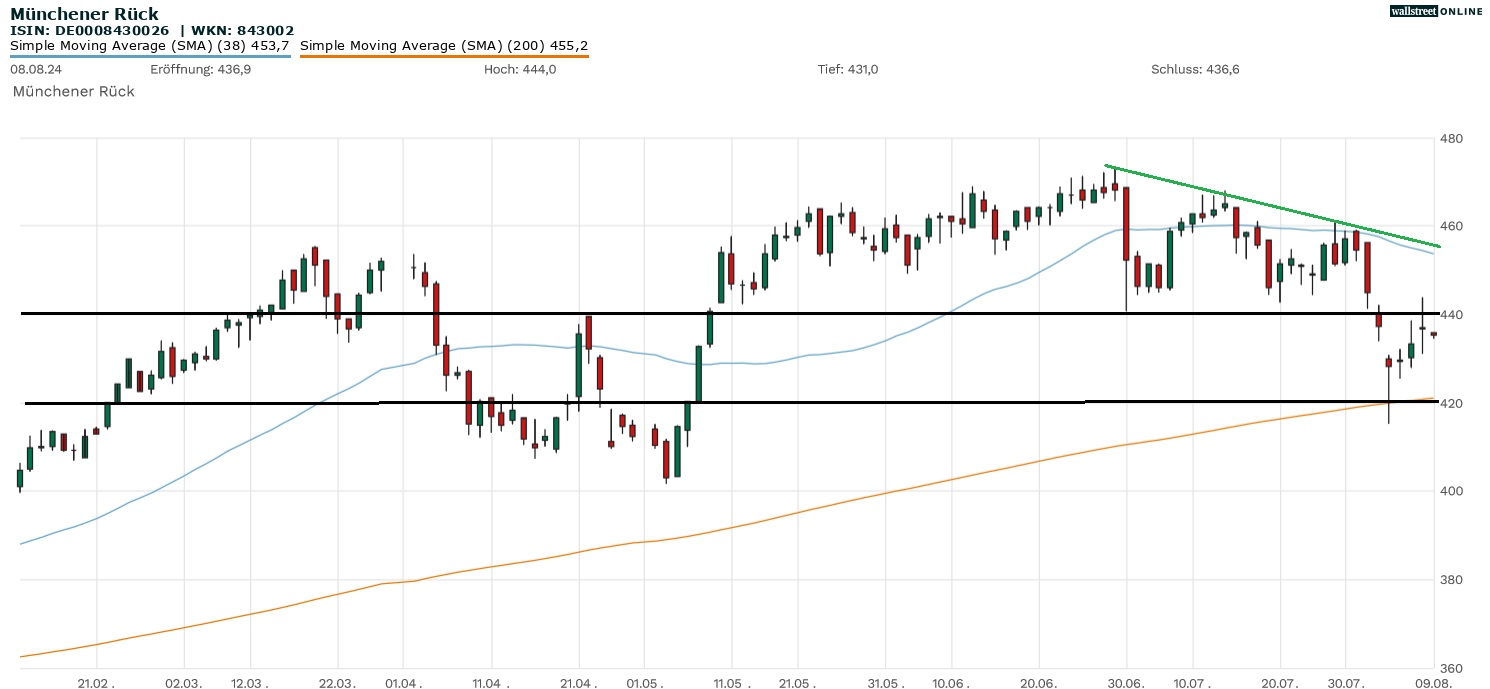This screenshot has width=1490, height=689.
Task: Click the 480 price axis label
Action: (x=1451, y=138)
